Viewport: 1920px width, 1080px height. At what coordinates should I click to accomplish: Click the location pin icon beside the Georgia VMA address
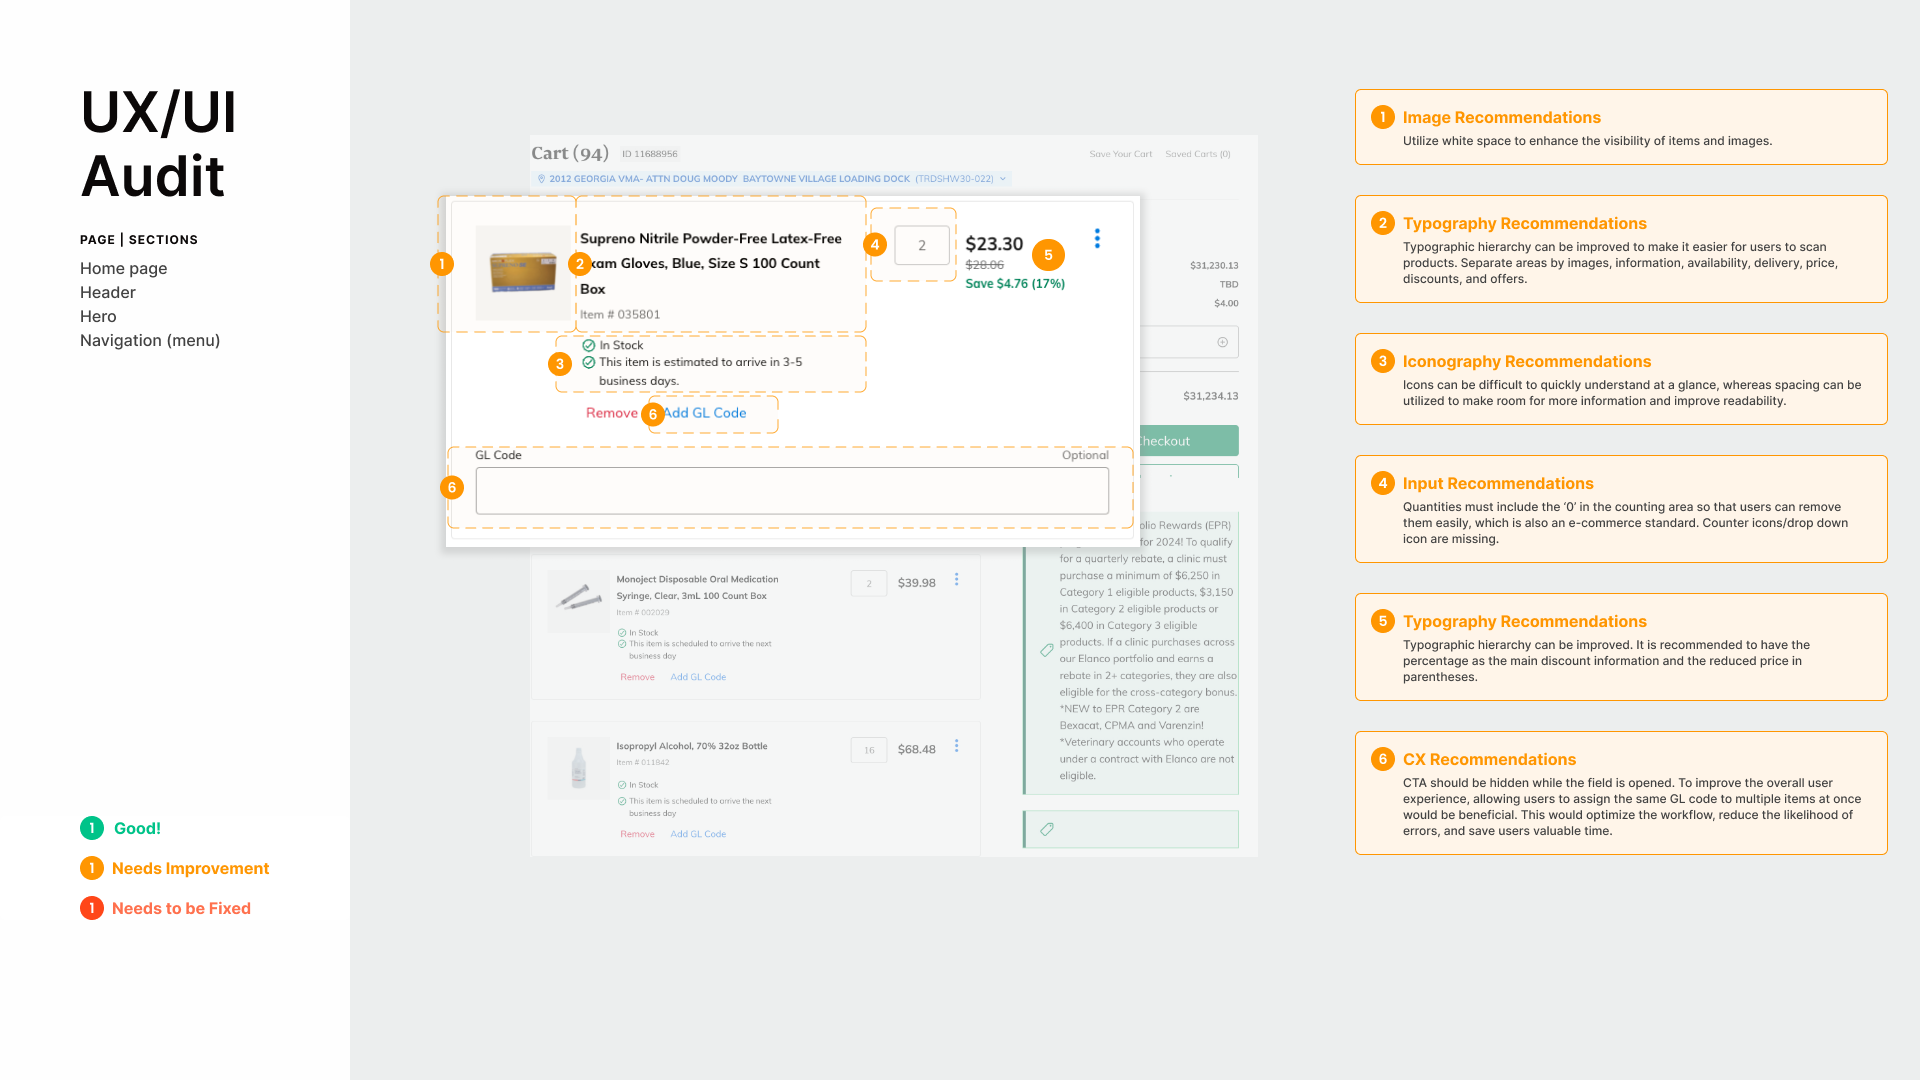[541, 179]
